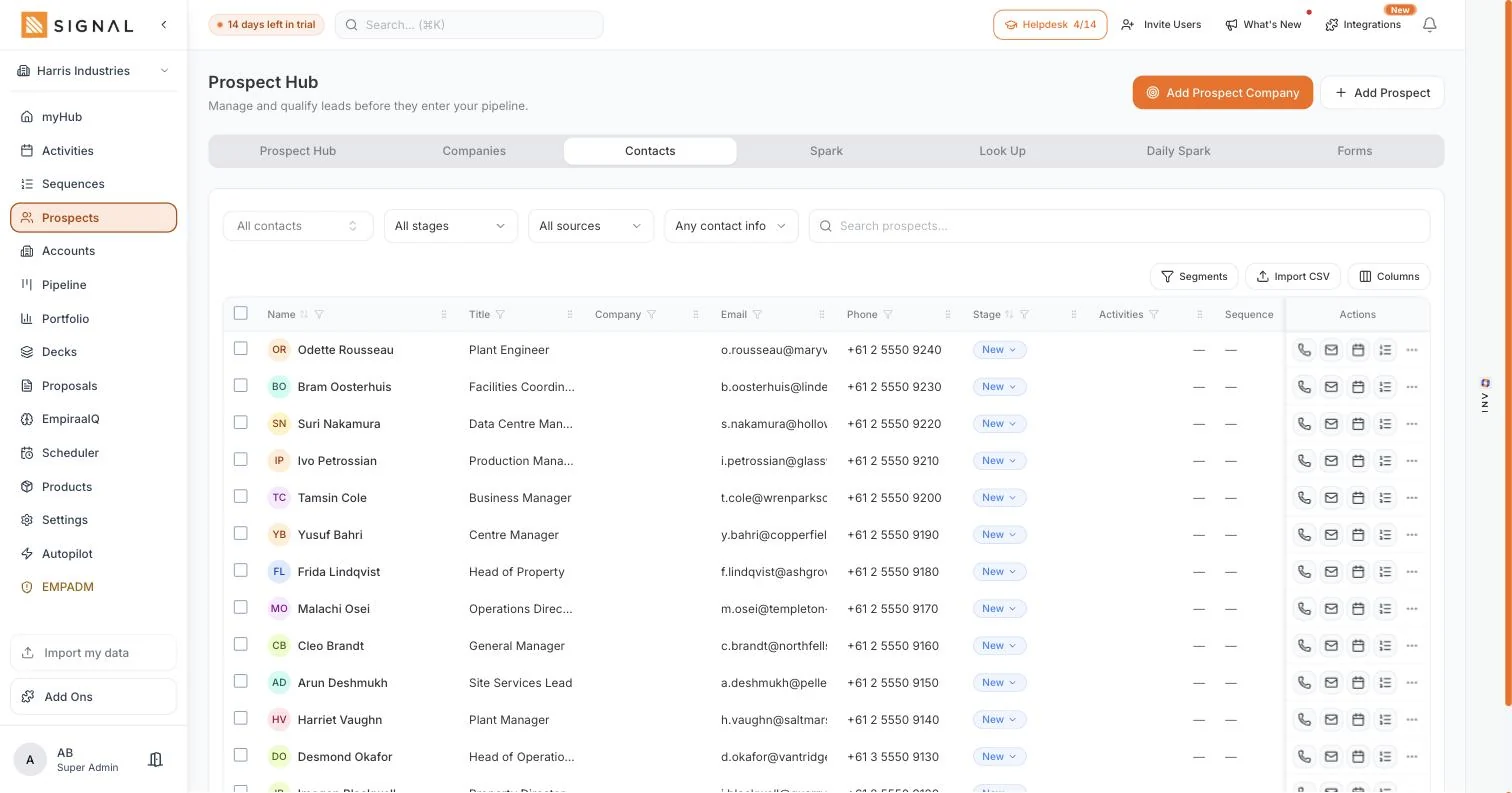The width and height of the screenshot is (1512, 793).
Task: Open calendar icon for Malachi Osei
Action: (x=1358, y=609)
